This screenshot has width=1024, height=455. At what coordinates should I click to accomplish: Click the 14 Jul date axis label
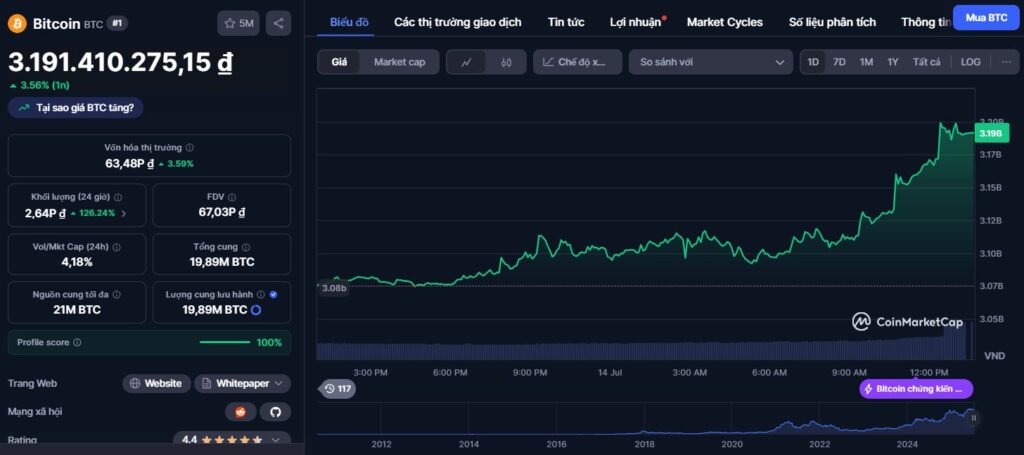coord(610,372)
